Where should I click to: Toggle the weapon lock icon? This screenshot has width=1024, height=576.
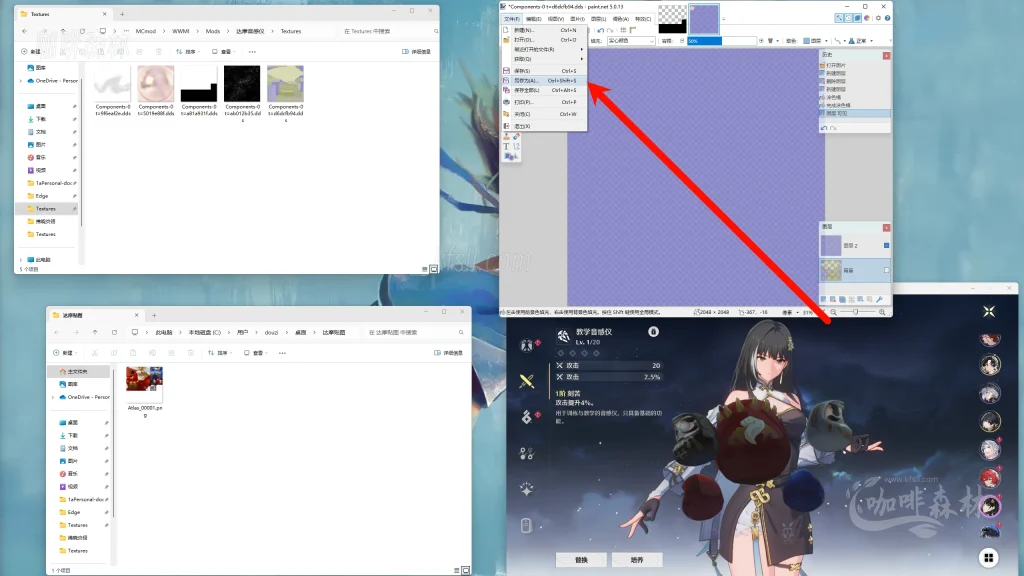tap(653, 331)
